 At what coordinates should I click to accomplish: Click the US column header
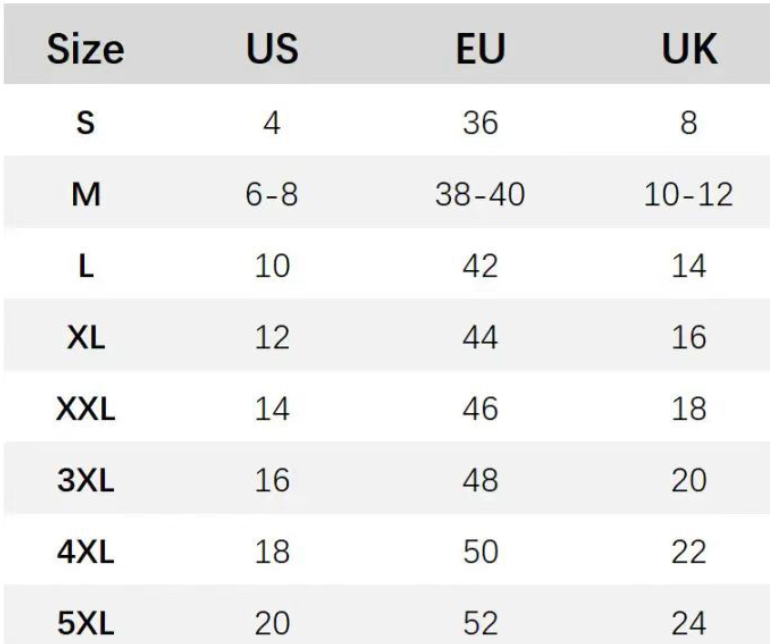272,49
